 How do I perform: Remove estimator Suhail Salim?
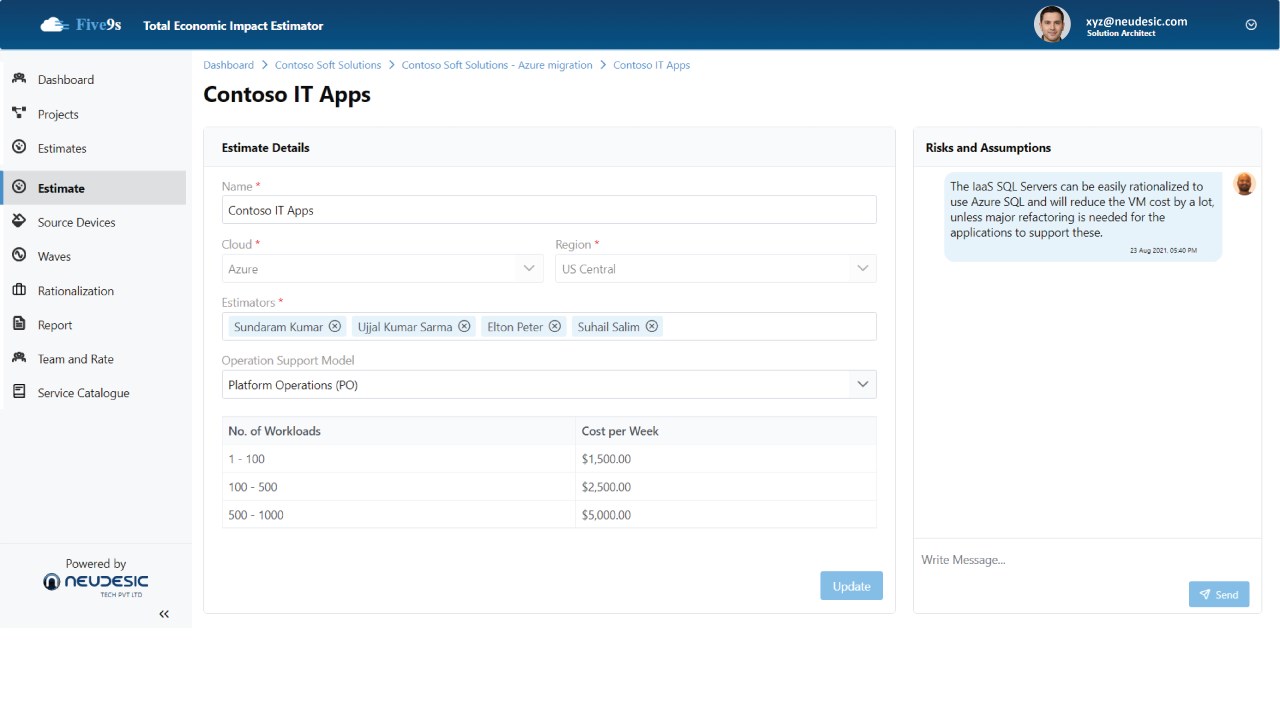(x=652, y=326)
